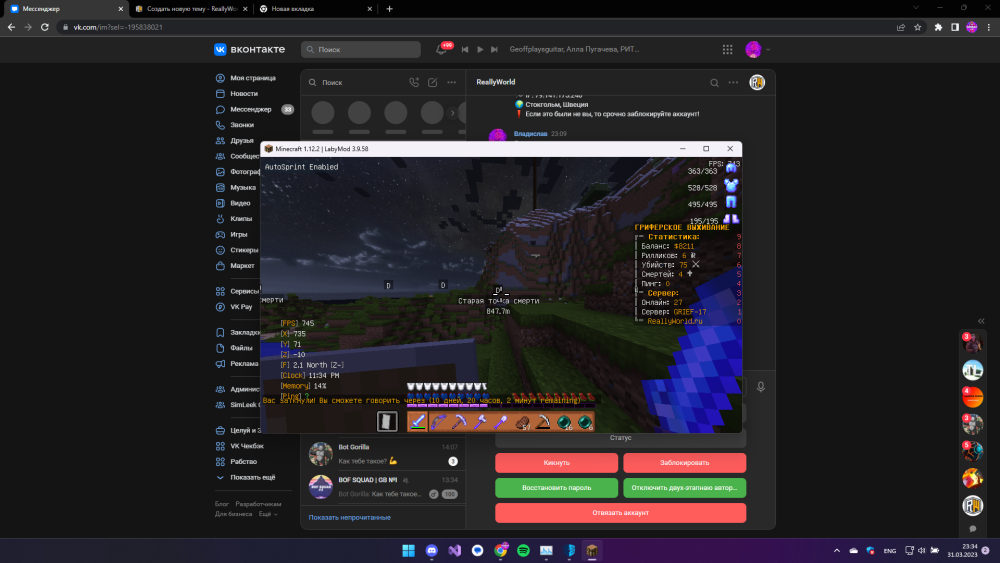Click the ReallyWorld chat avatar
Image resolution: width=1000 pixels, height=563 pixels.
click(x=757, y=82)
